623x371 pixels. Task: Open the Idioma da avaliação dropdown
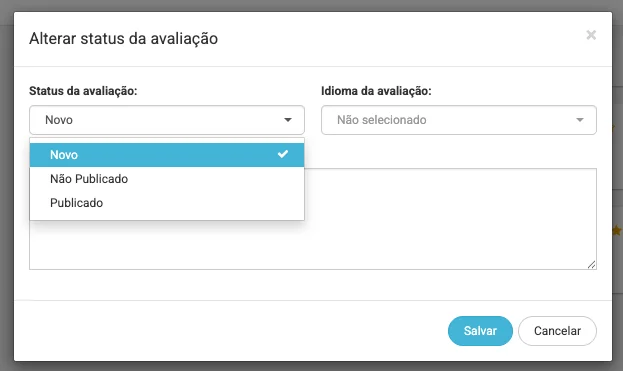[x=459, y=120]
